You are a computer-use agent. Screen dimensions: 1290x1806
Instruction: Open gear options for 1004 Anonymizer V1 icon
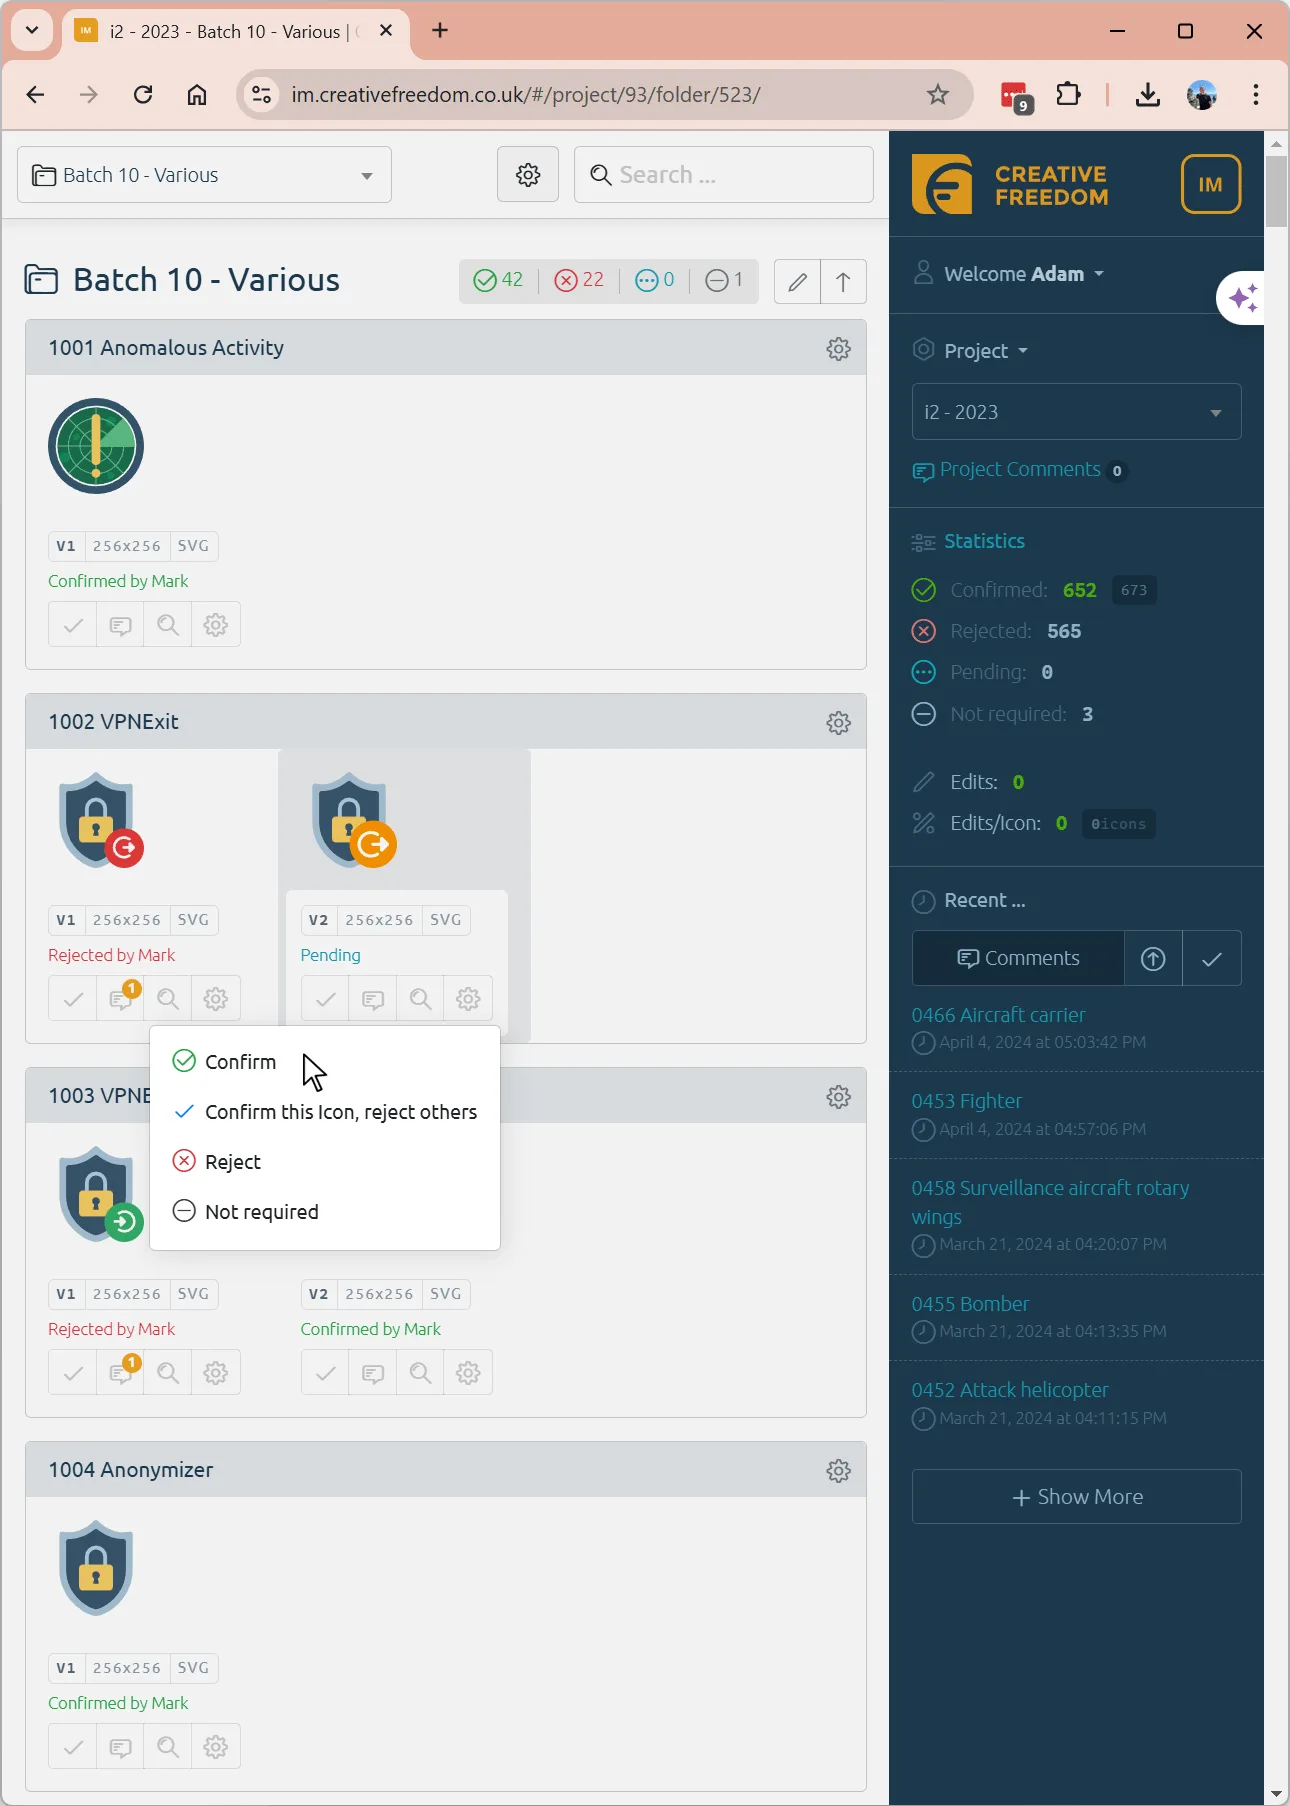click(x=216, y=1747)
